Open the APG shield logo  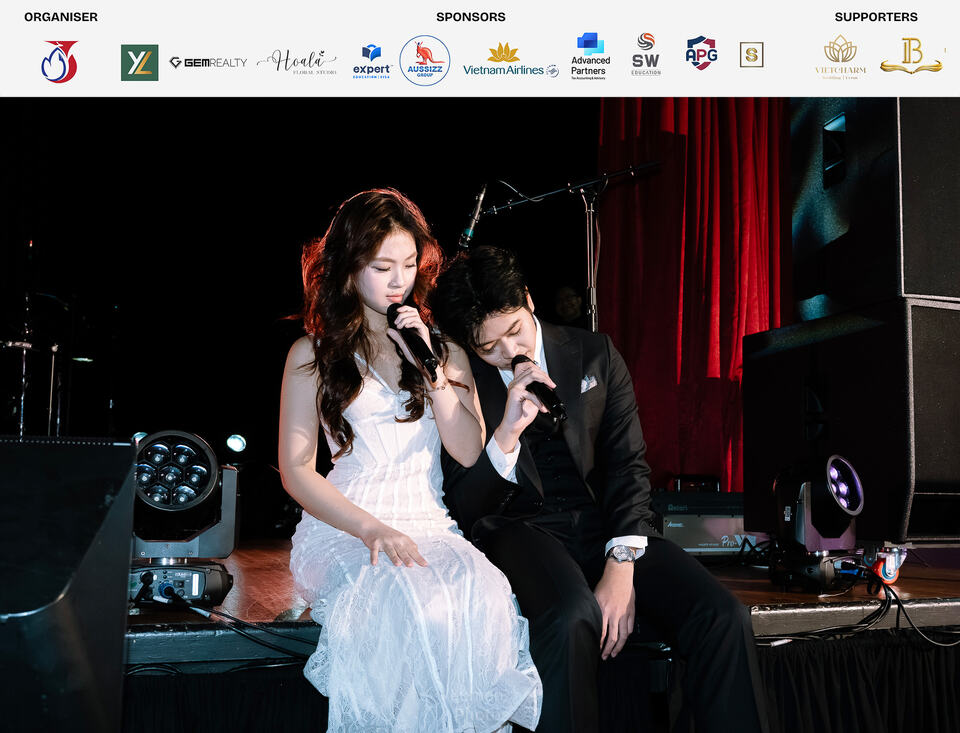pos(701,53)
